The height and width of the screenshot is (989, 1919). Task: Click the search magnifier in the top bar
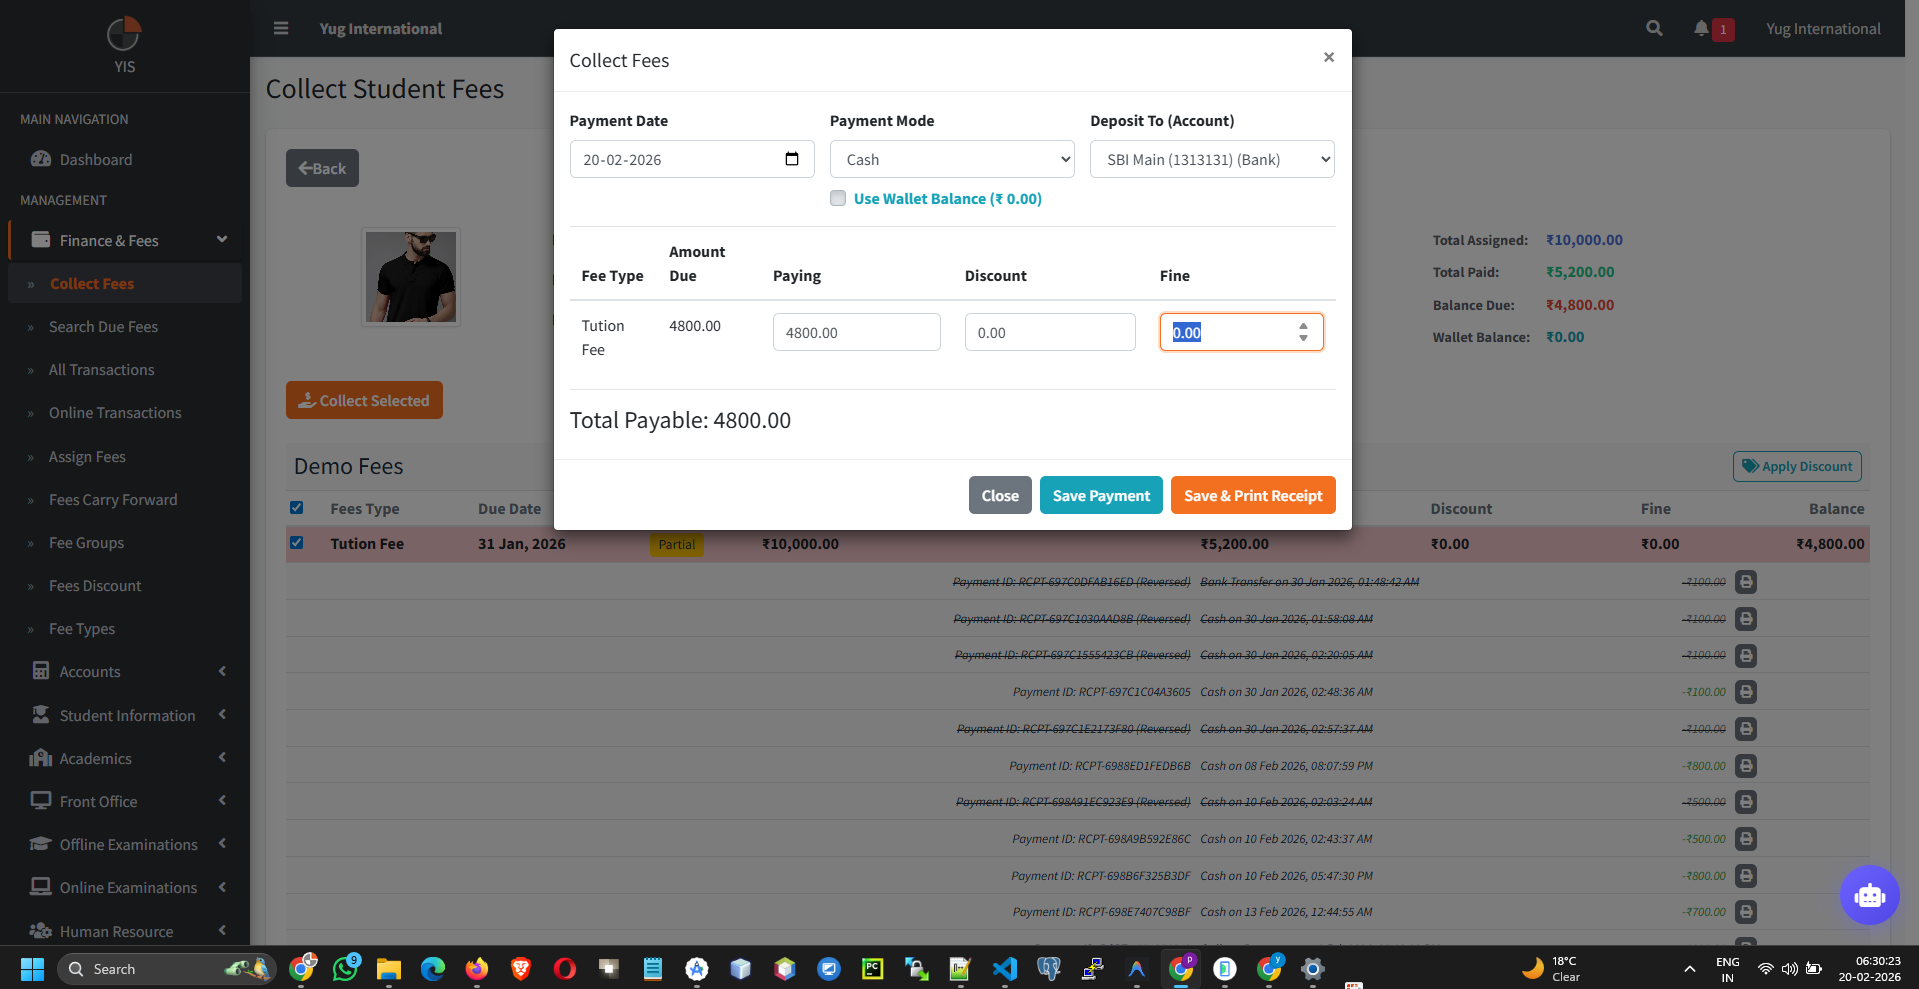(1653, 28)
